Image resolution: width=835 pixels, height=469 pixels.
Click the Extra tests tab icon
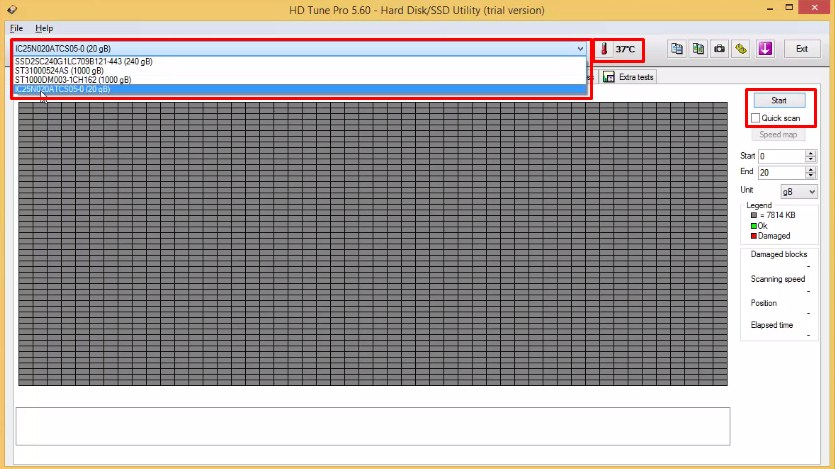(x=609, y=77)
